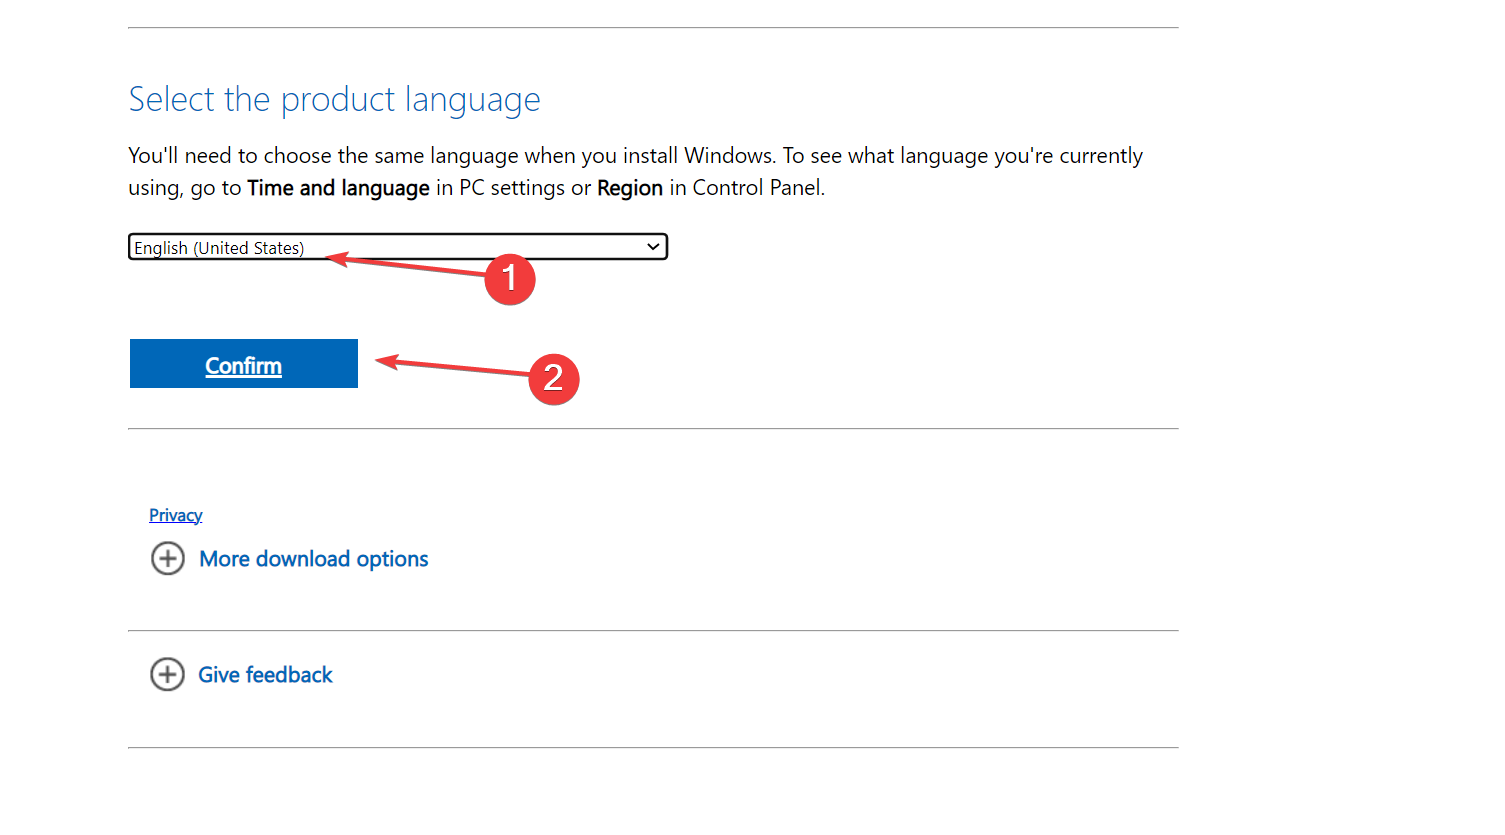This screenshot has width=1505, height=835.
Task: Click the red arrow pointing to Confirm
Action: point(450,367)
